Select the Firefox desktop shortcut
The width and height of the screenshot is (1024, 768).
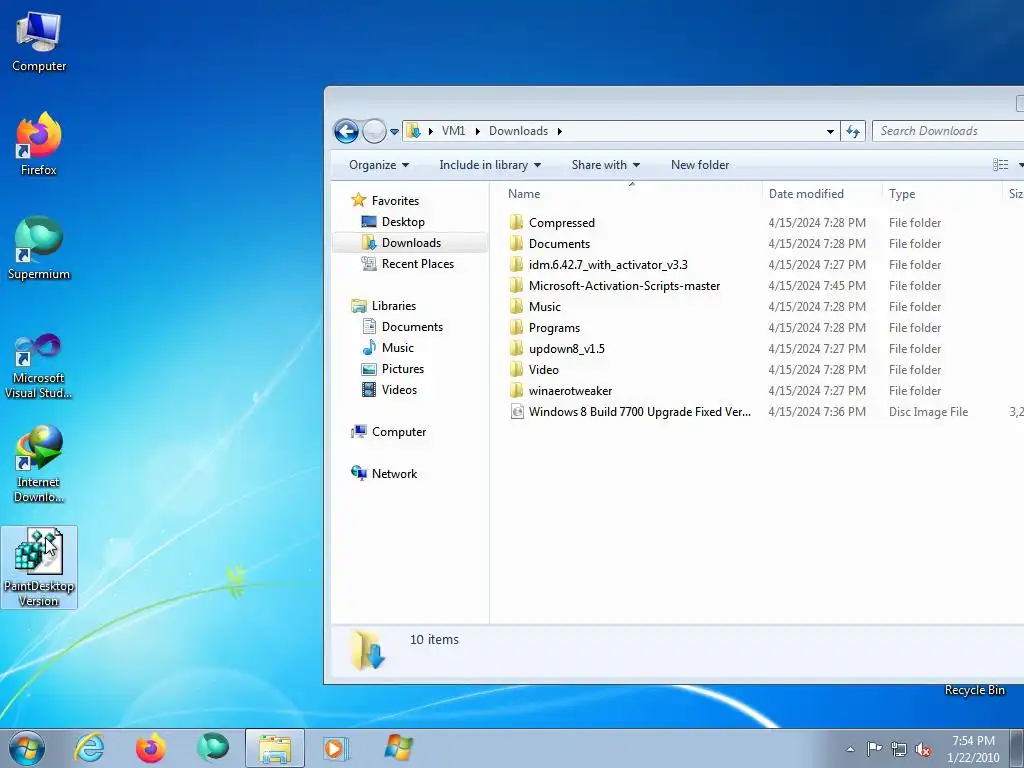tap(39, 144)
